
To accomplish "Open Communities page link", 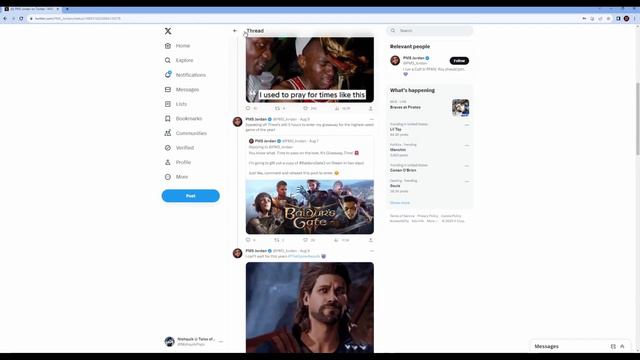I will (191, 133).
